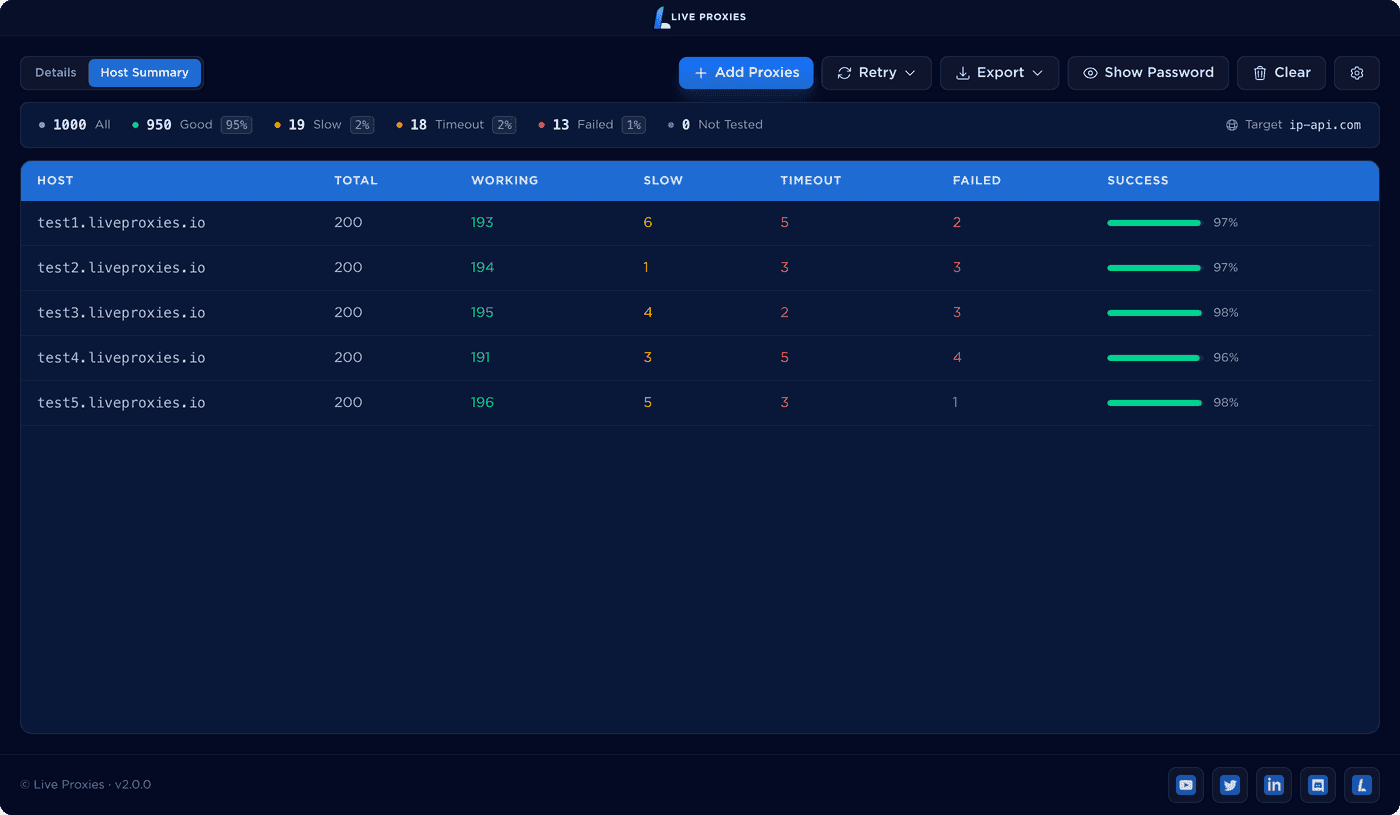Filter by Timeout 18 proxies
Screen dimensions: 1400x815
(456, 125)
